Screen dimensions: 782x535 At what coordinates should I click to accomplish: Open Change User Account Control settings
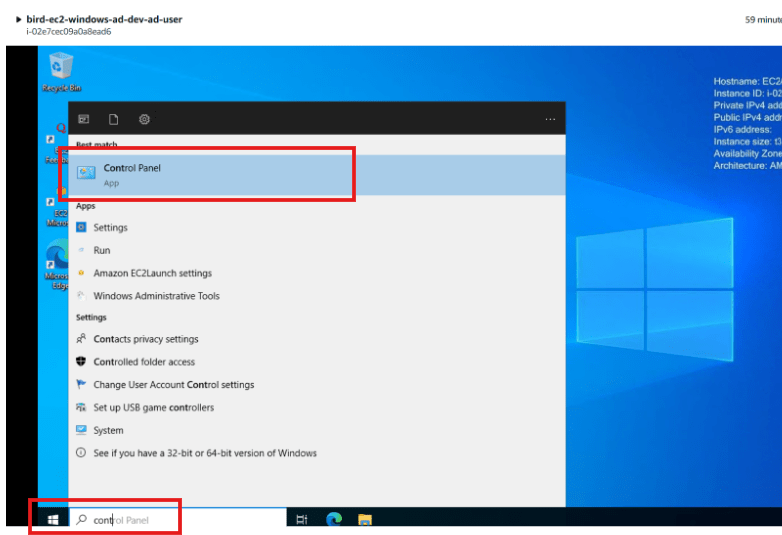point(317,385)
